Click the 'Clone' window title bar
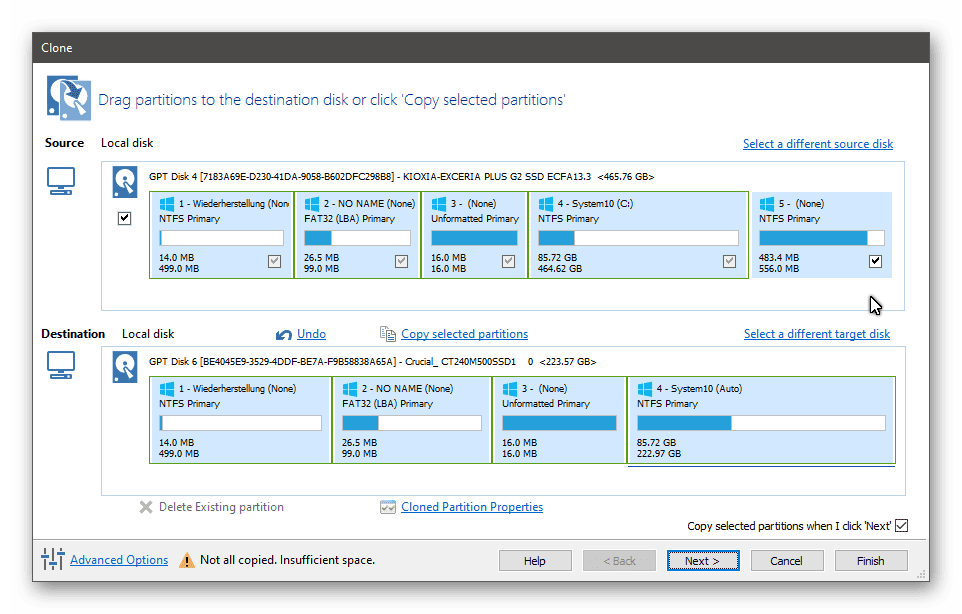Image resolution: width=962 pixels, height=614 pixels. 481,48
